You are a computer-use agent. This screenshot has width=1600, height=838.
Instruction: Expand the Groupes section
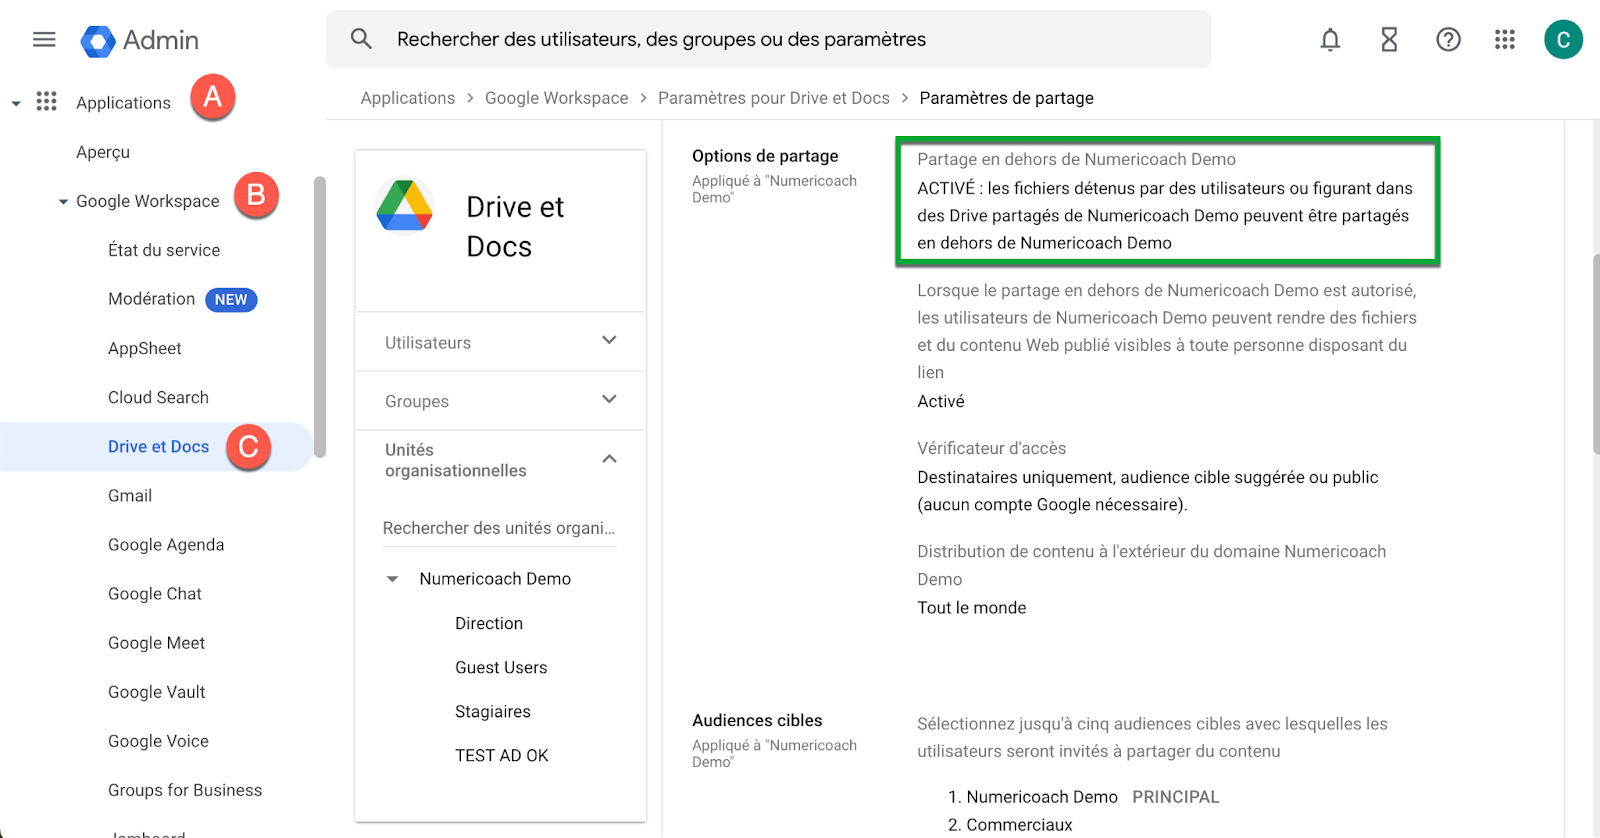pyautogui.click(x=609, y=400)
